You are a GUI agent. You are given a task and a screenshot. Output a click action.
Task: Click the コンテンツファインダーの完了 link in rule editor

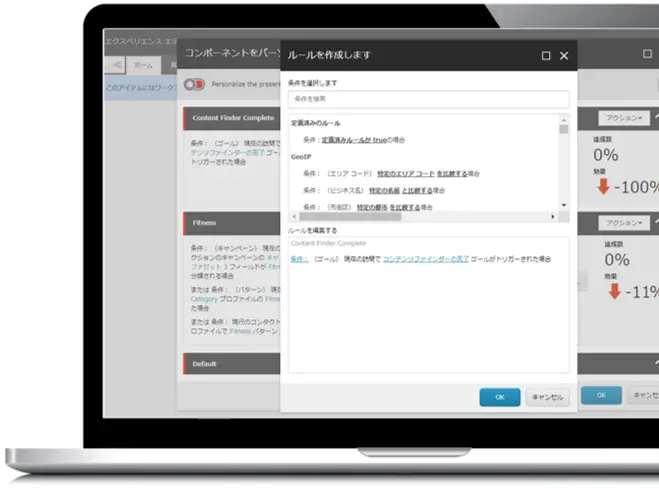pos(426,259)
